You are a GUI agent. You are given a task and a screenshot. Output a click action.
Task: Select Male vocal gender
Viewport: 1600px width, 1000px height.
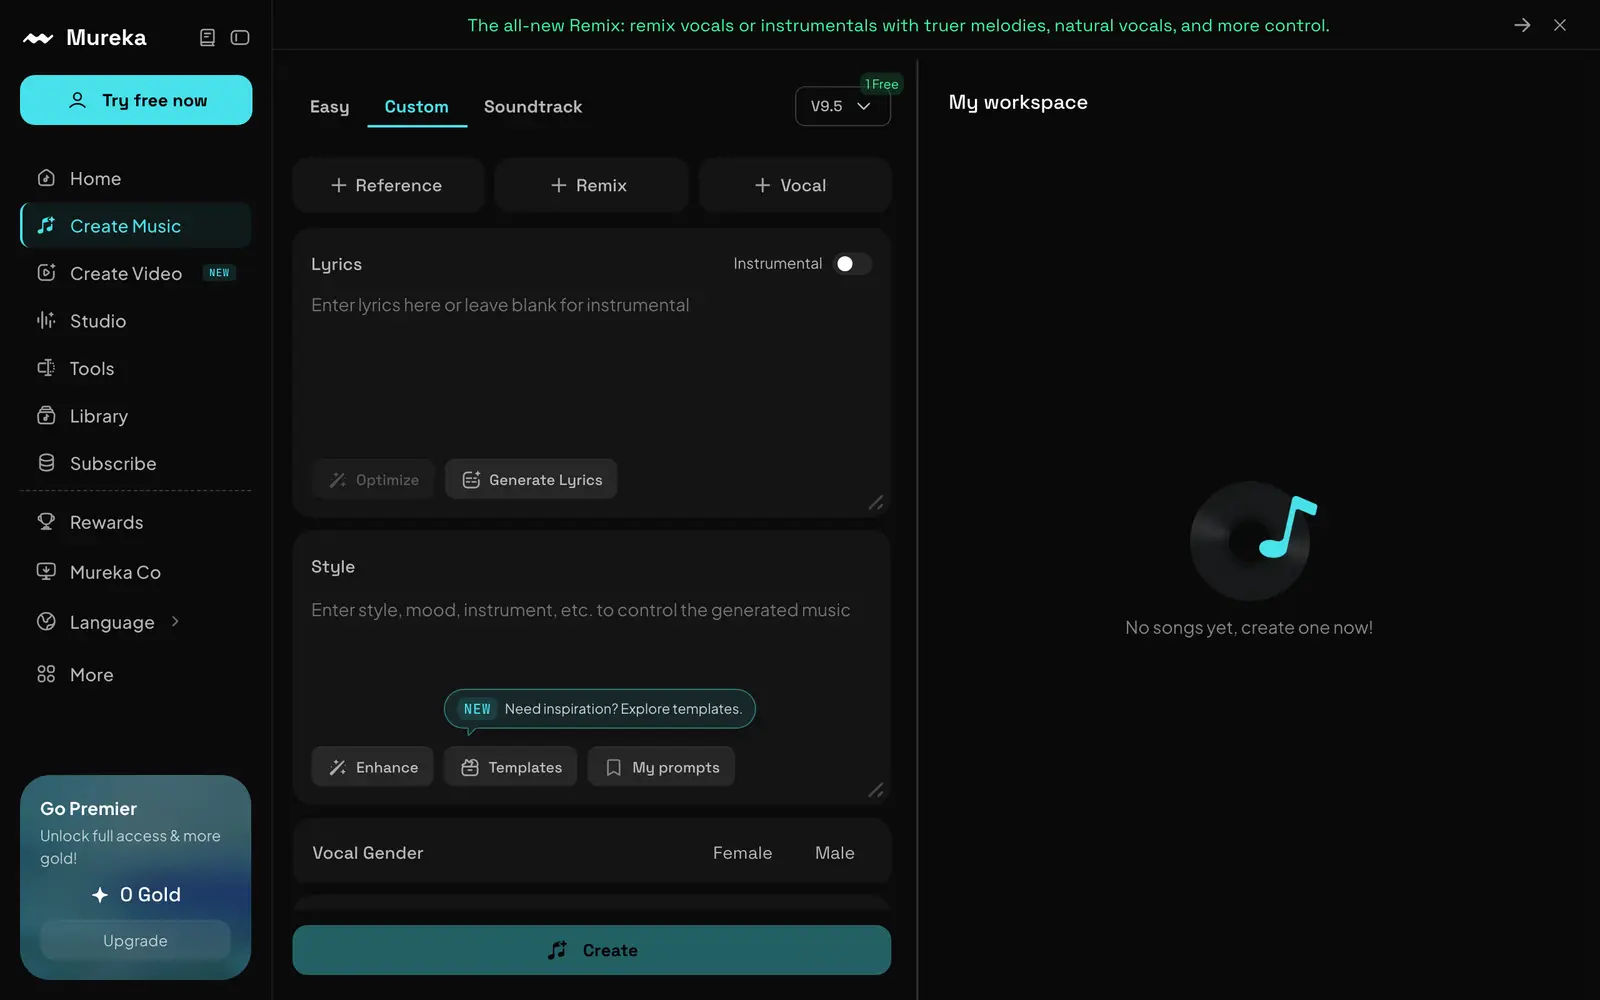tap(835, 853)
